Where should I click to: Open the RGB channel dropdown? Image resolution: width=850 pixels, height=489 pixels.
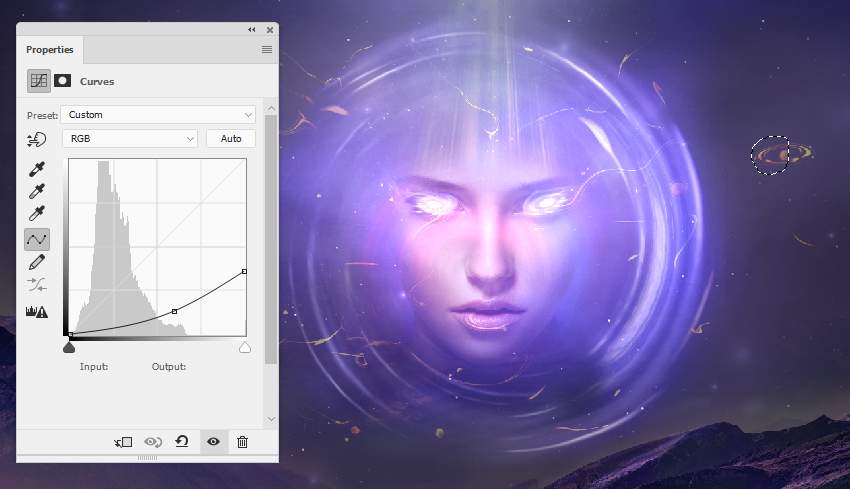[x=130, y=138]
